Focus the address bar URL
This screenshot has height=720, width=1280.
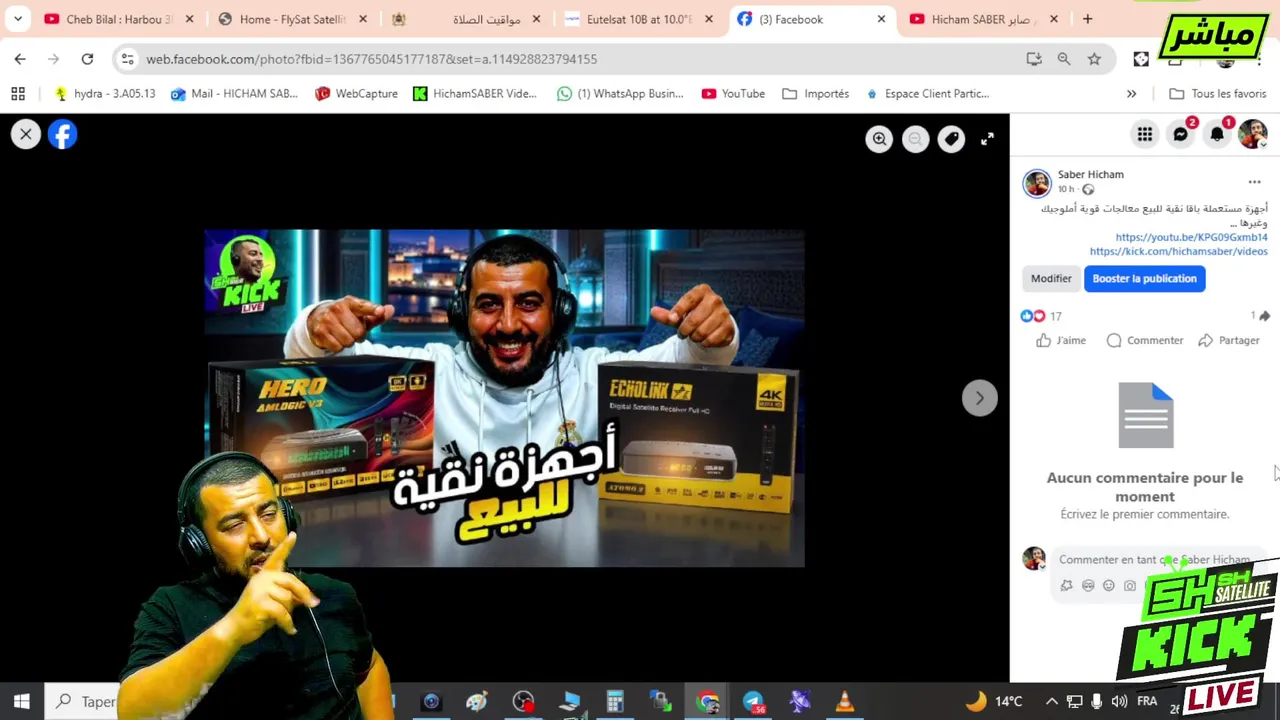tap(371, 59)
